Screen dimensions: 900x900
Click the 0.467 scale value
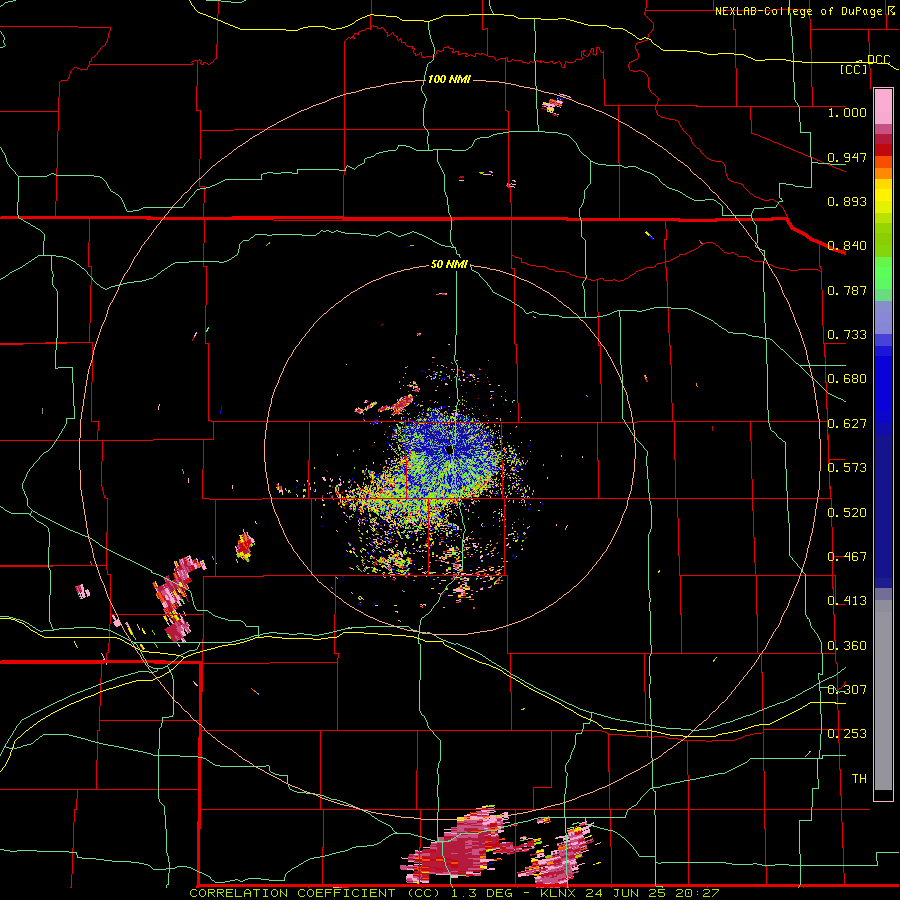pos(847,557)
